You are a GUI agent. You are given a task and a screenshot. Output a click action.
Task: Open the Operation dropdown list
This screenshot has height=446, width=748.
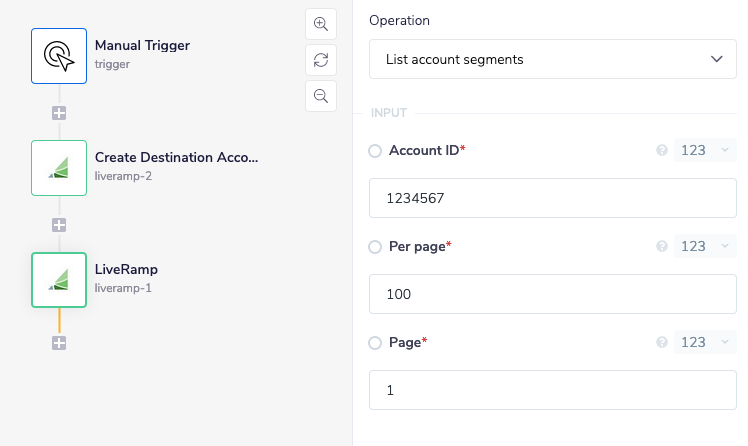pos(552,59)
